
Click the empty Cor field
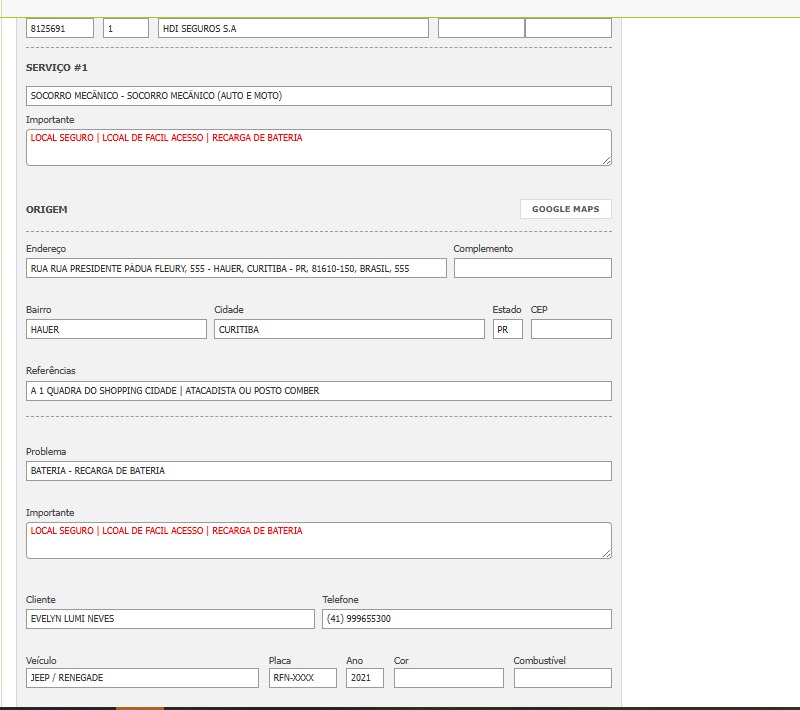pos(448,678)
